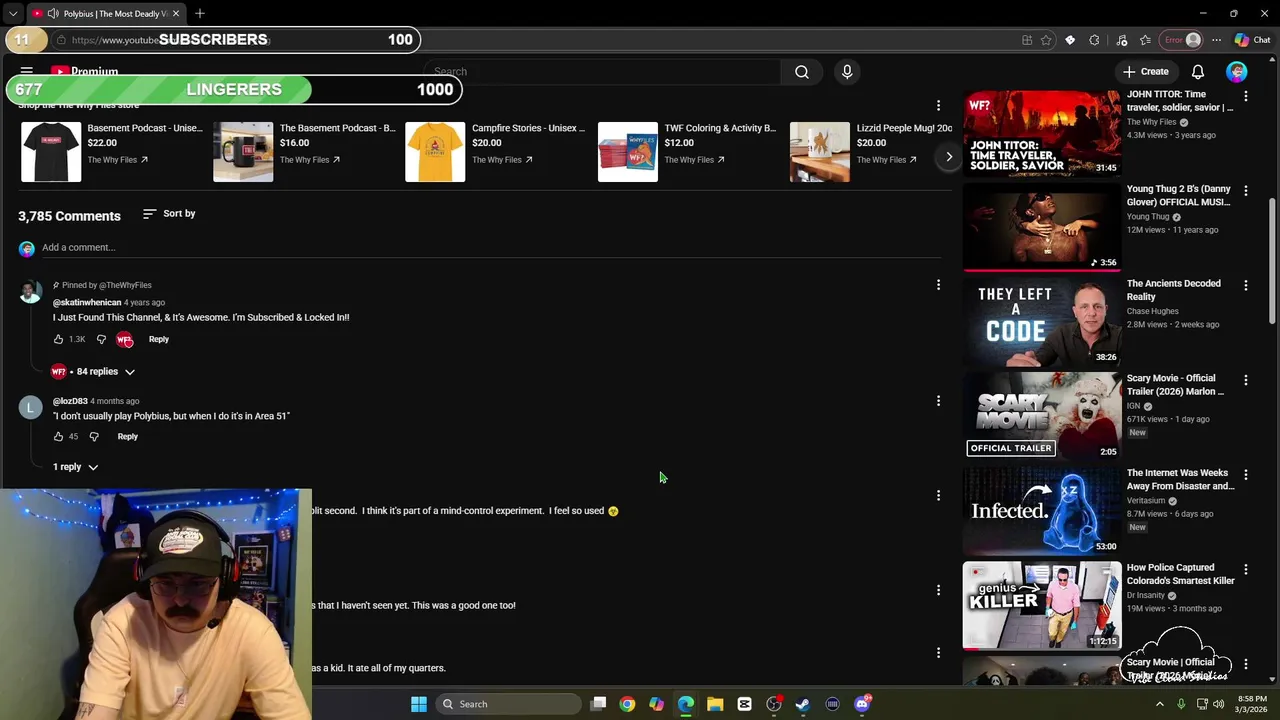Open the Windows Start menu
Screen dimensions: 1280x720
pos(419,704)
